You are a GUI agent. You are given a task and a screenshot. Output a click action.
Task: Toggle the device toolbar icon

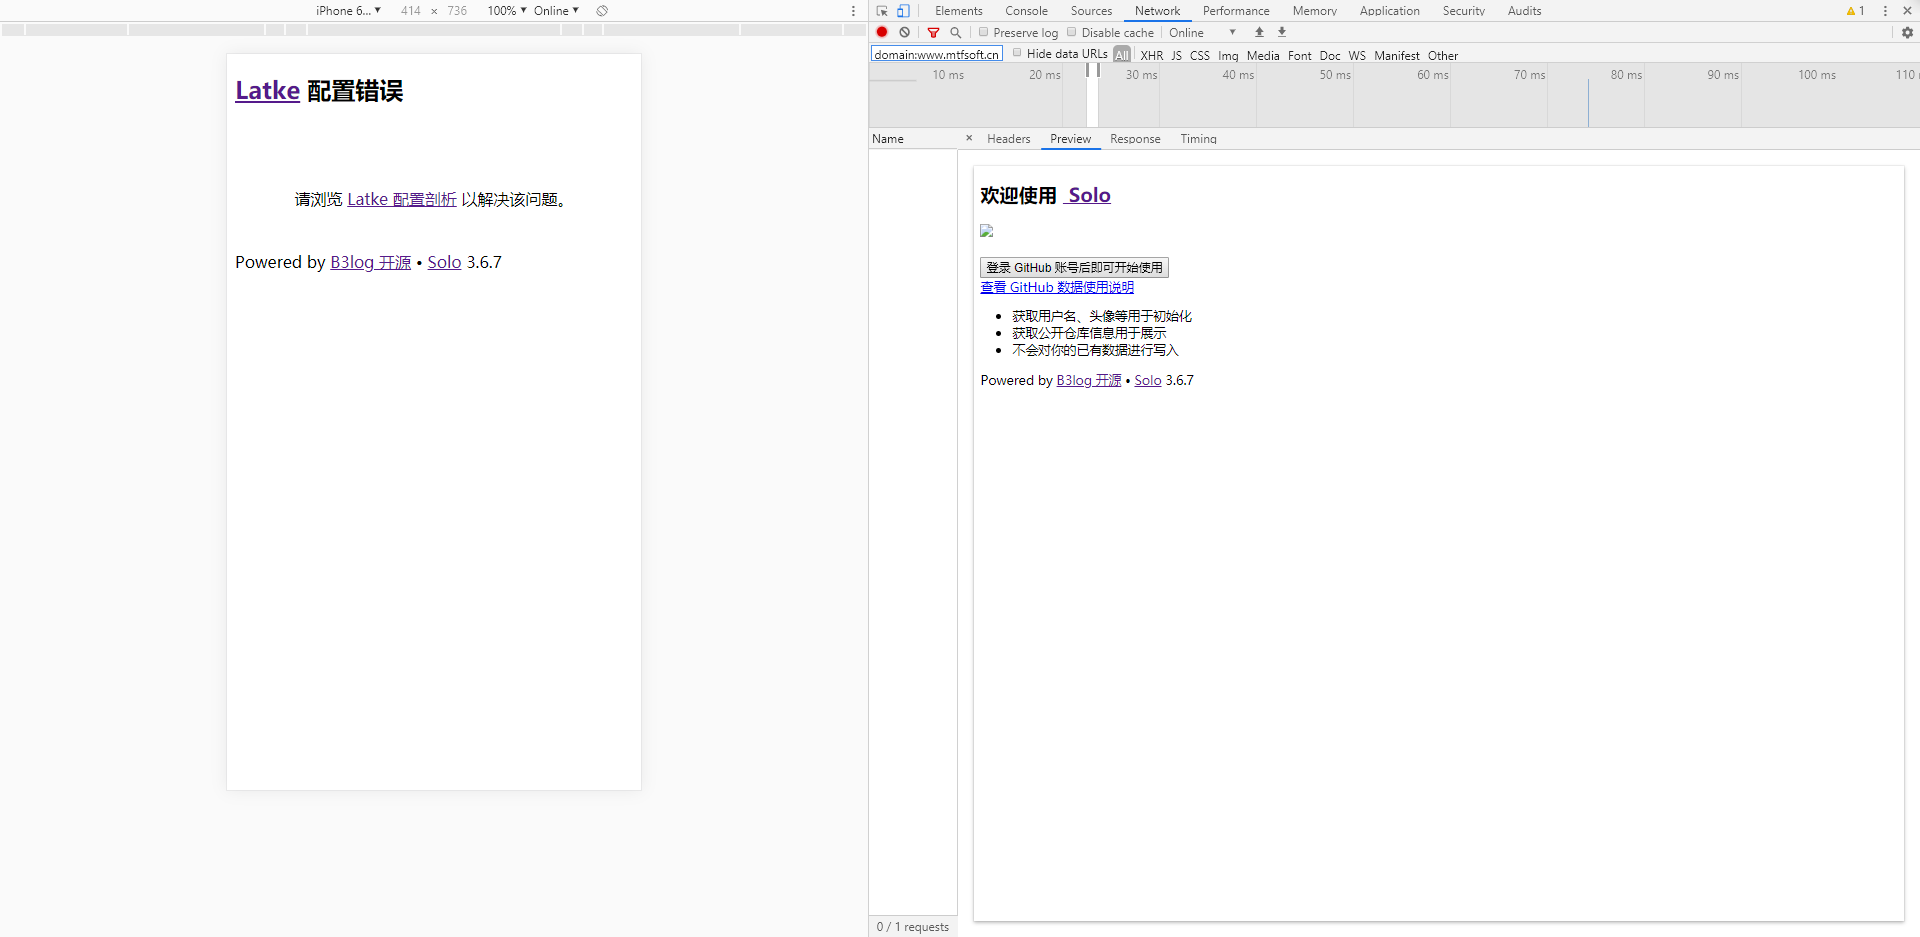pyautogui.click(x=903, y=11)
